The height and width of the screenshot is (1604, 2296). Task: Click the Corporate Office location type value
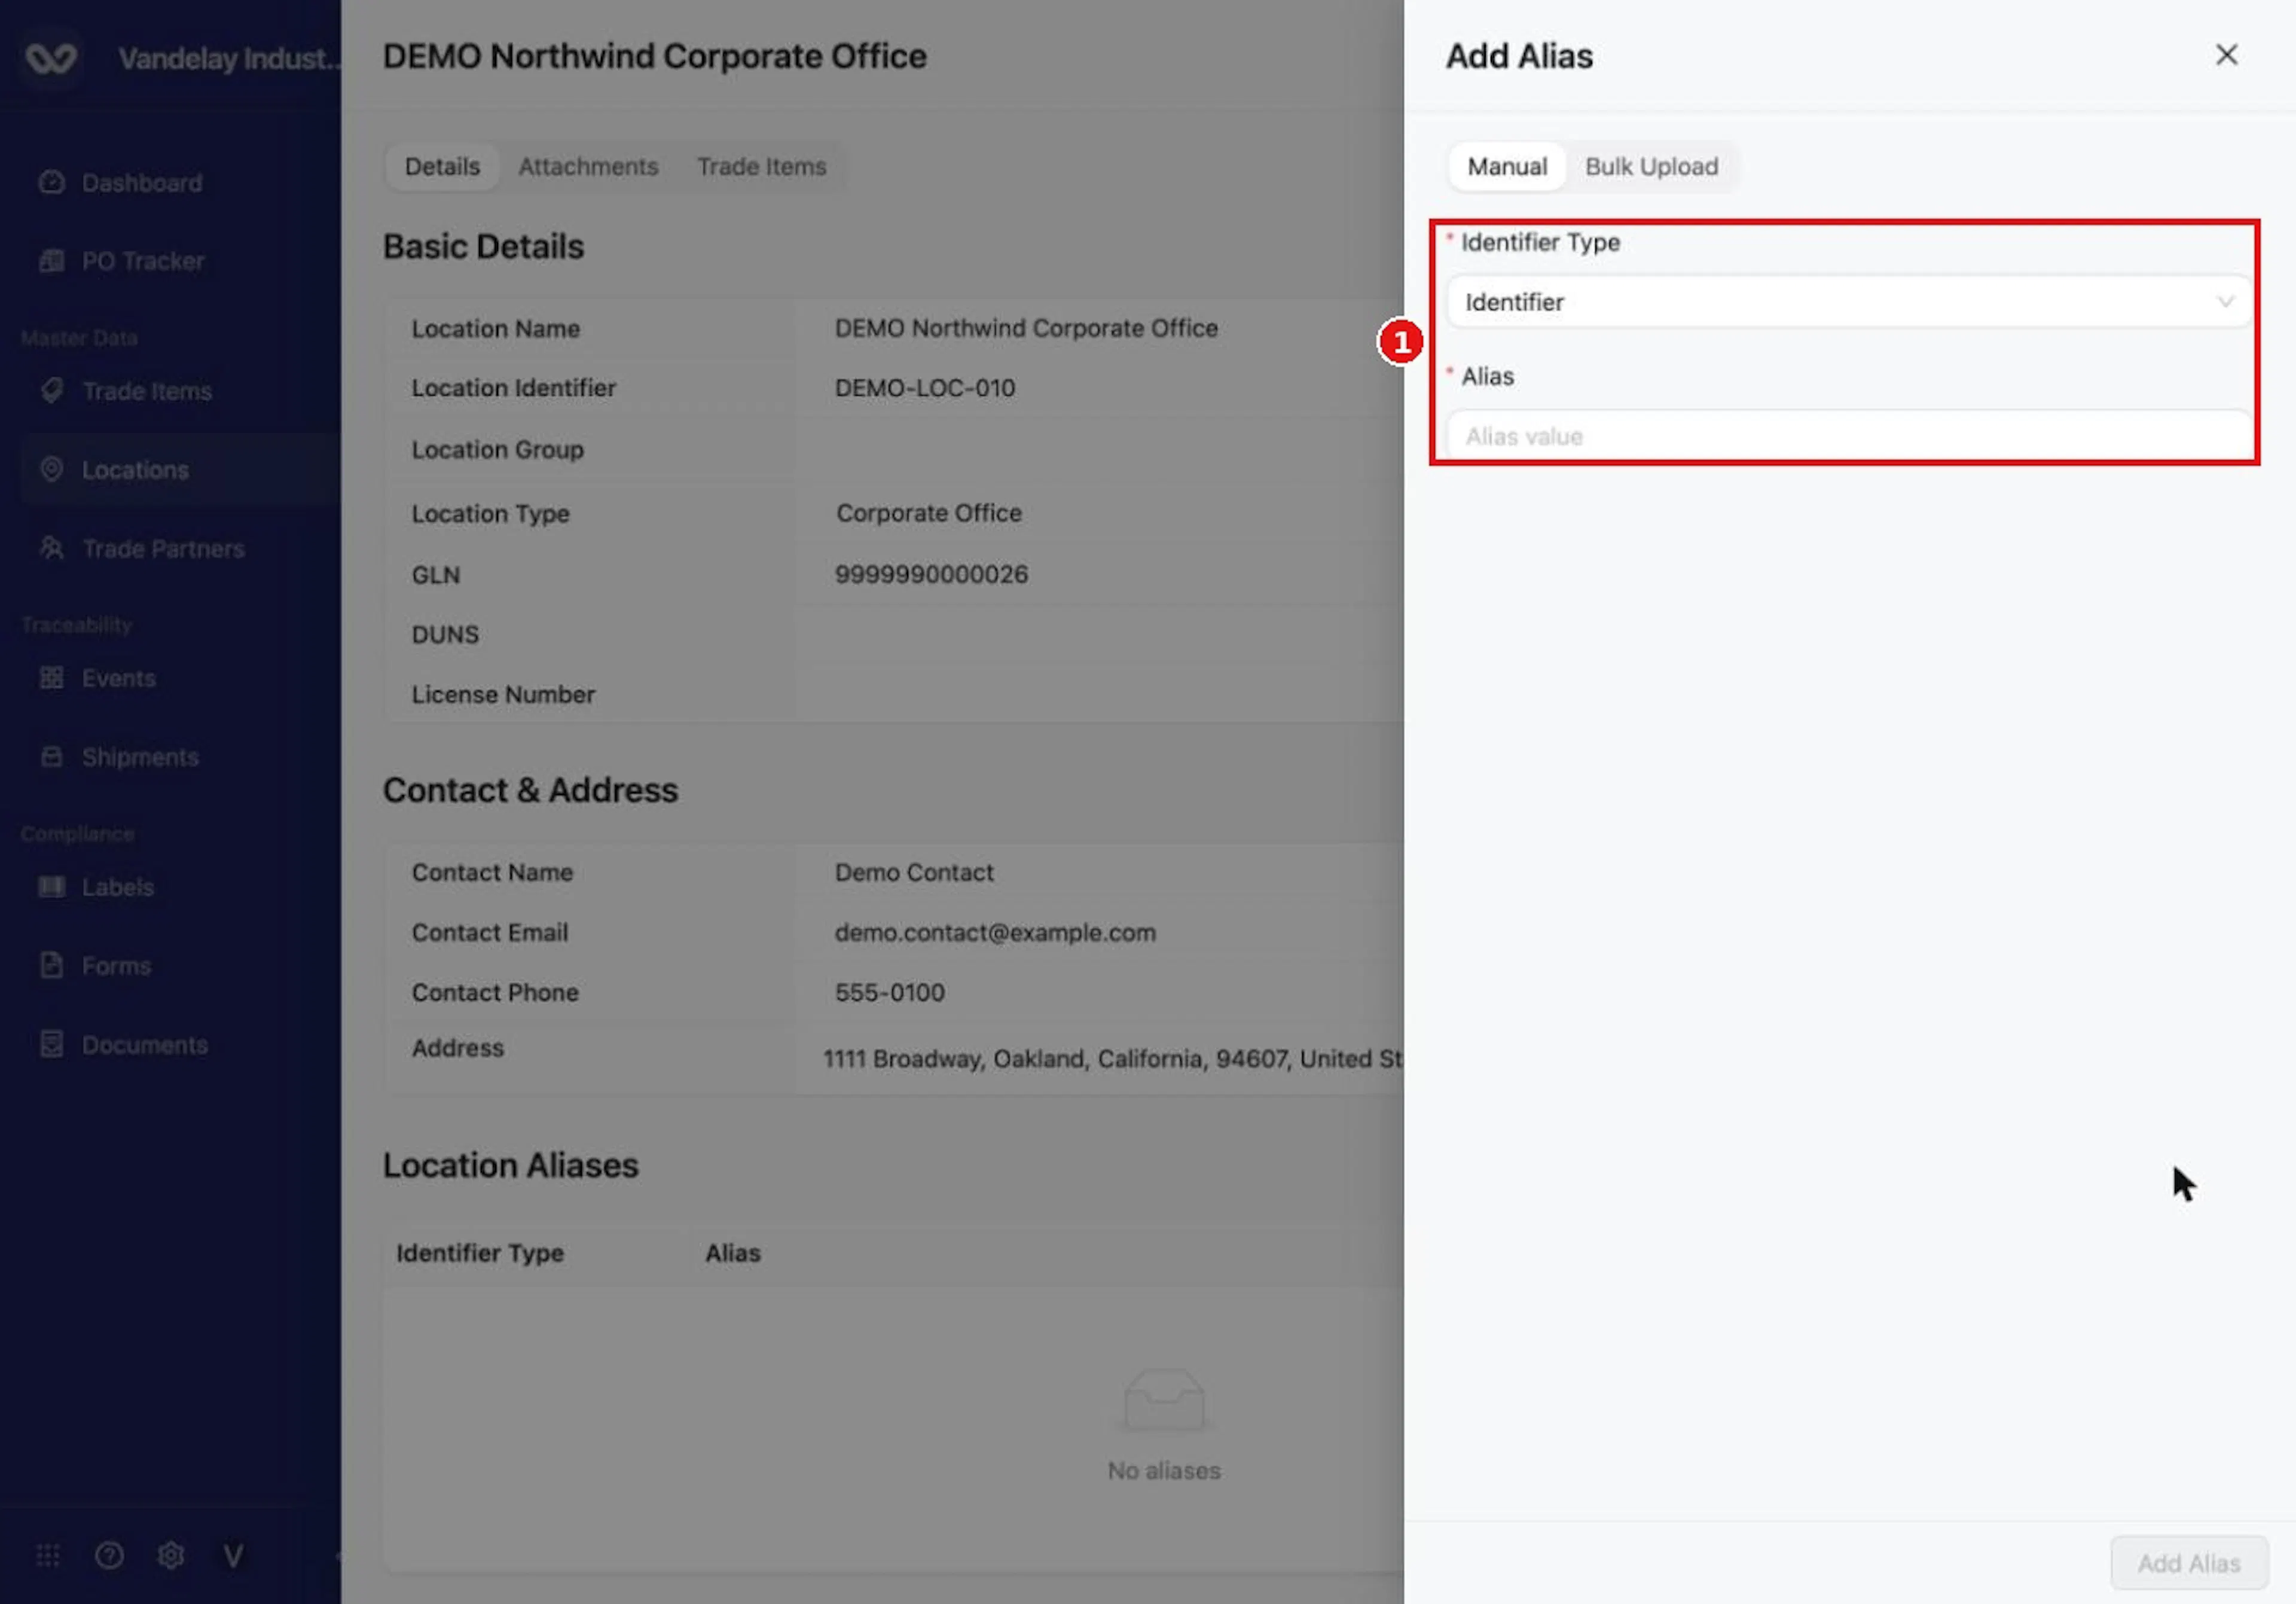tap(929, 513)
